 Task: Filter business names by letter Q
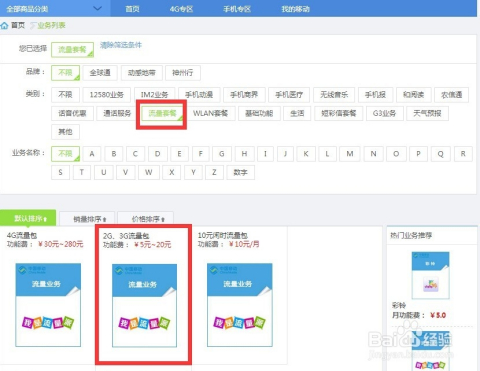(441, 154)
